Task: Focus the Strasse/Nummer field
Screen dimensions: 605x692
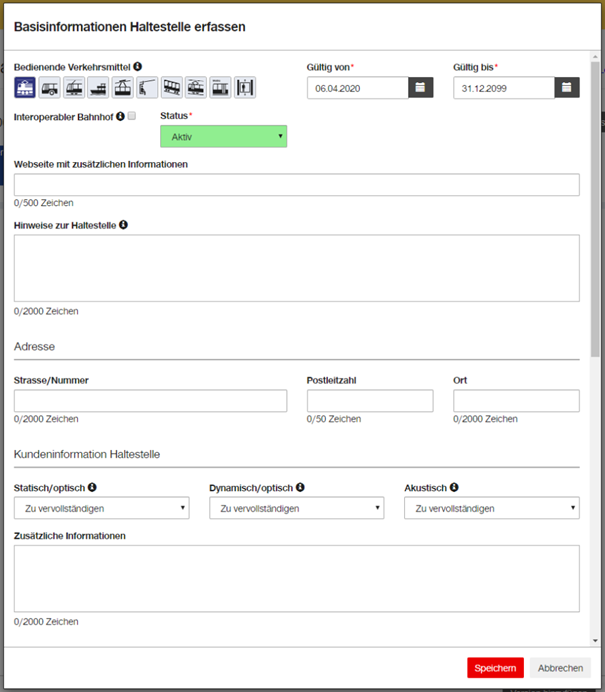Action: pos(150,401)
